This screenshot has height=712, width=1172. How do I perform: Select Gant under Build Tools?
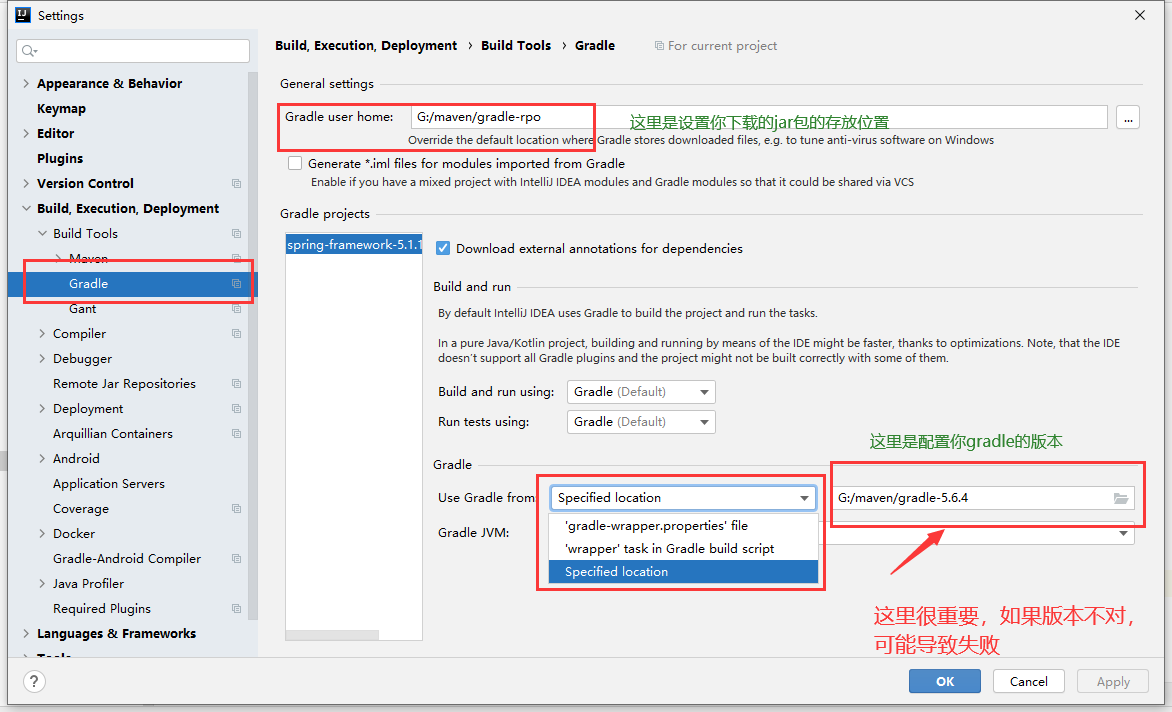82,309
